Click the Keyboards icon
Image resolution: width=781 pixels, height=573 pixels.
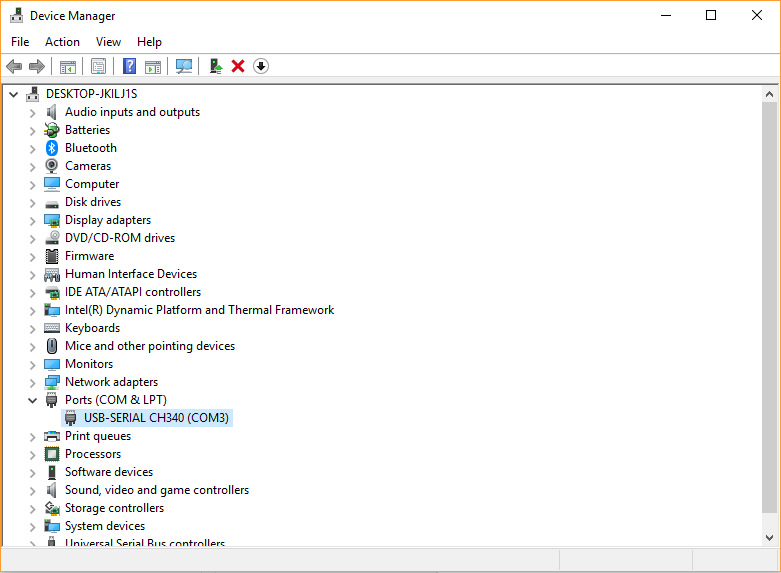52,328
